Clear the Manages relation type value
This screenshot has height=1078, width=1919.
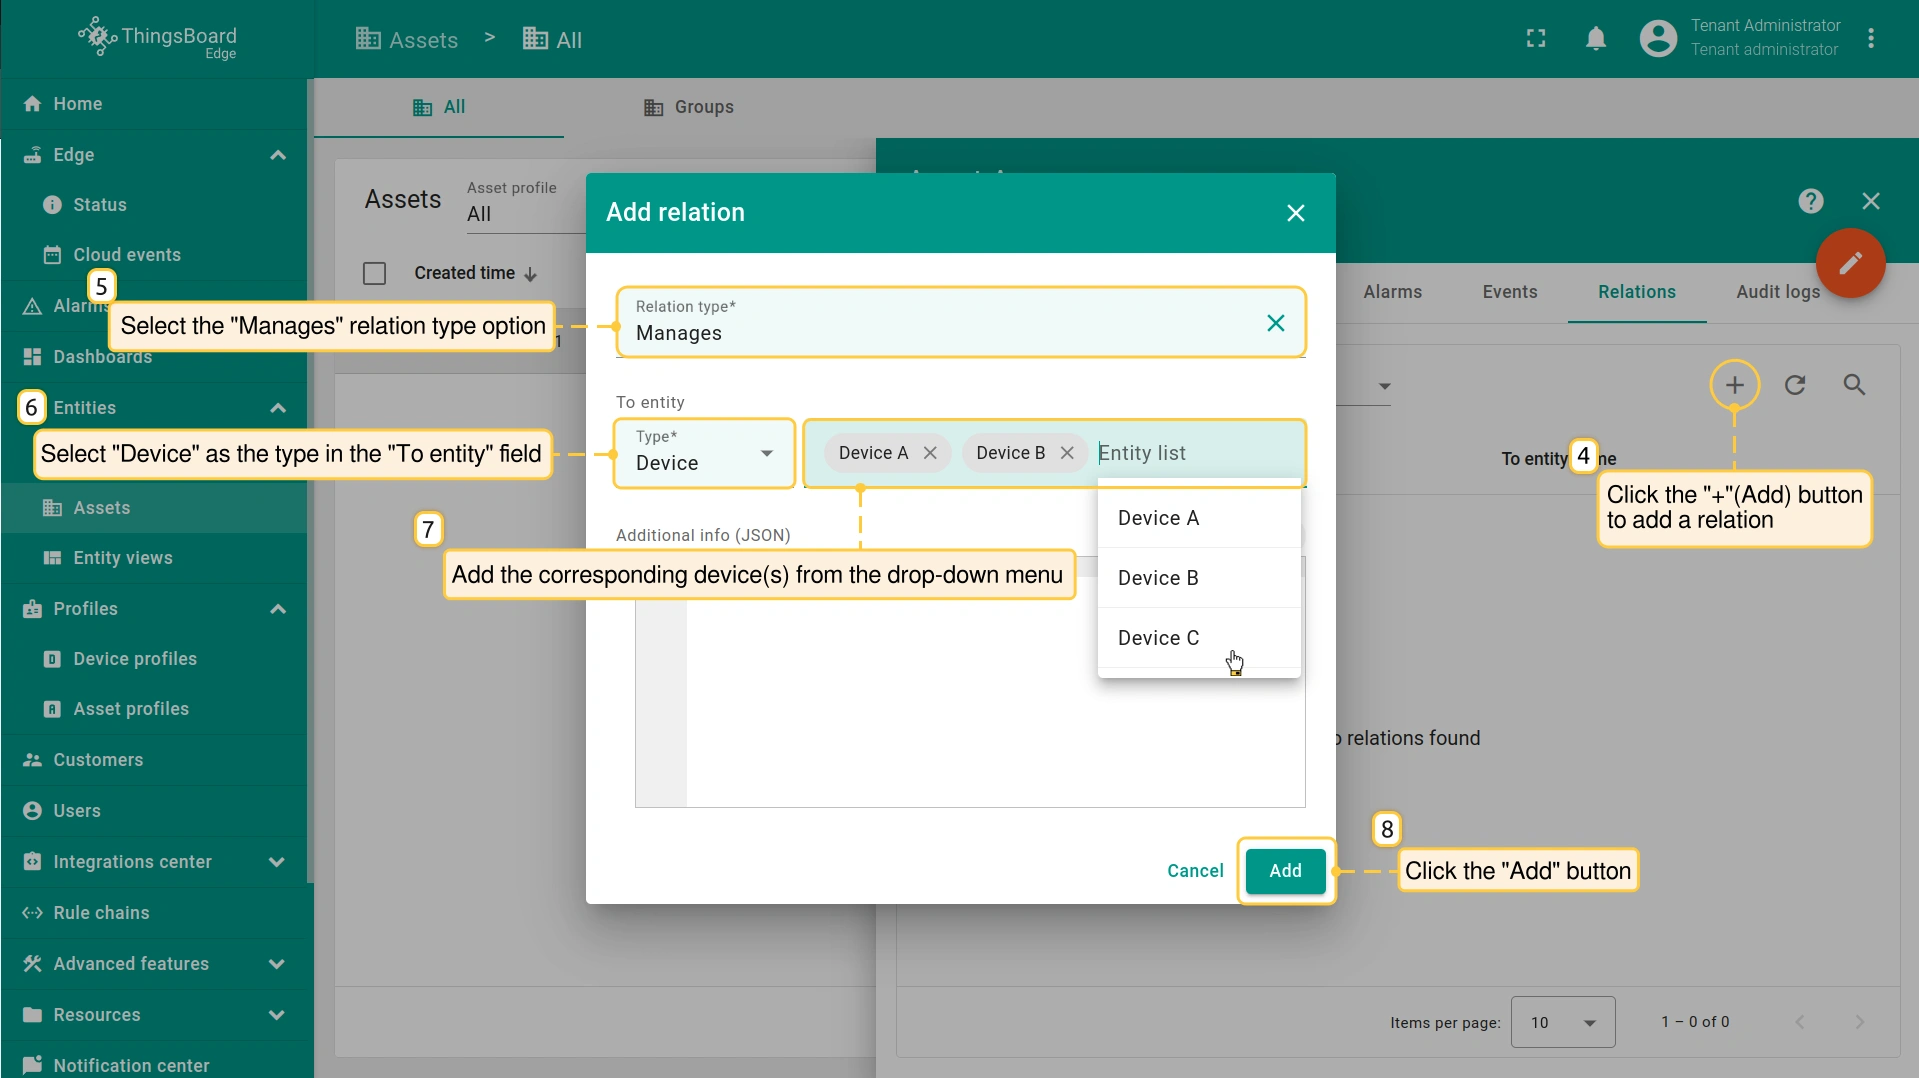1275,323
